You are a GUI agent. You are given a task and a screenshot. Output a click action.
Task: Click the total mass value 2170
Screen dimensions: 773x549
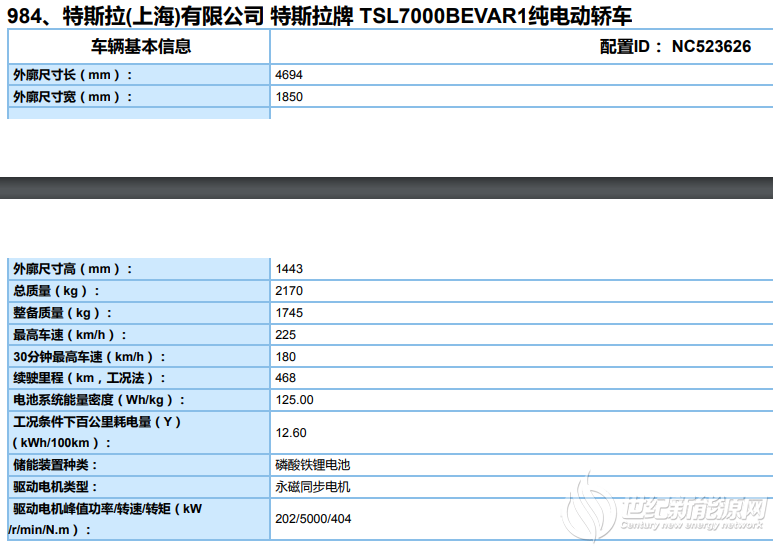[289, 291]
